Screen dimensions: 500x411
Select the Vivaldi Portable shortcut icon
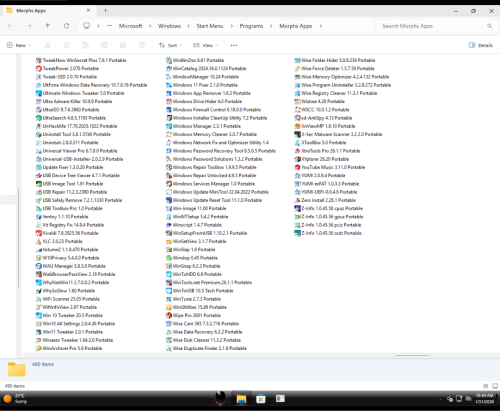pos(39,233)
